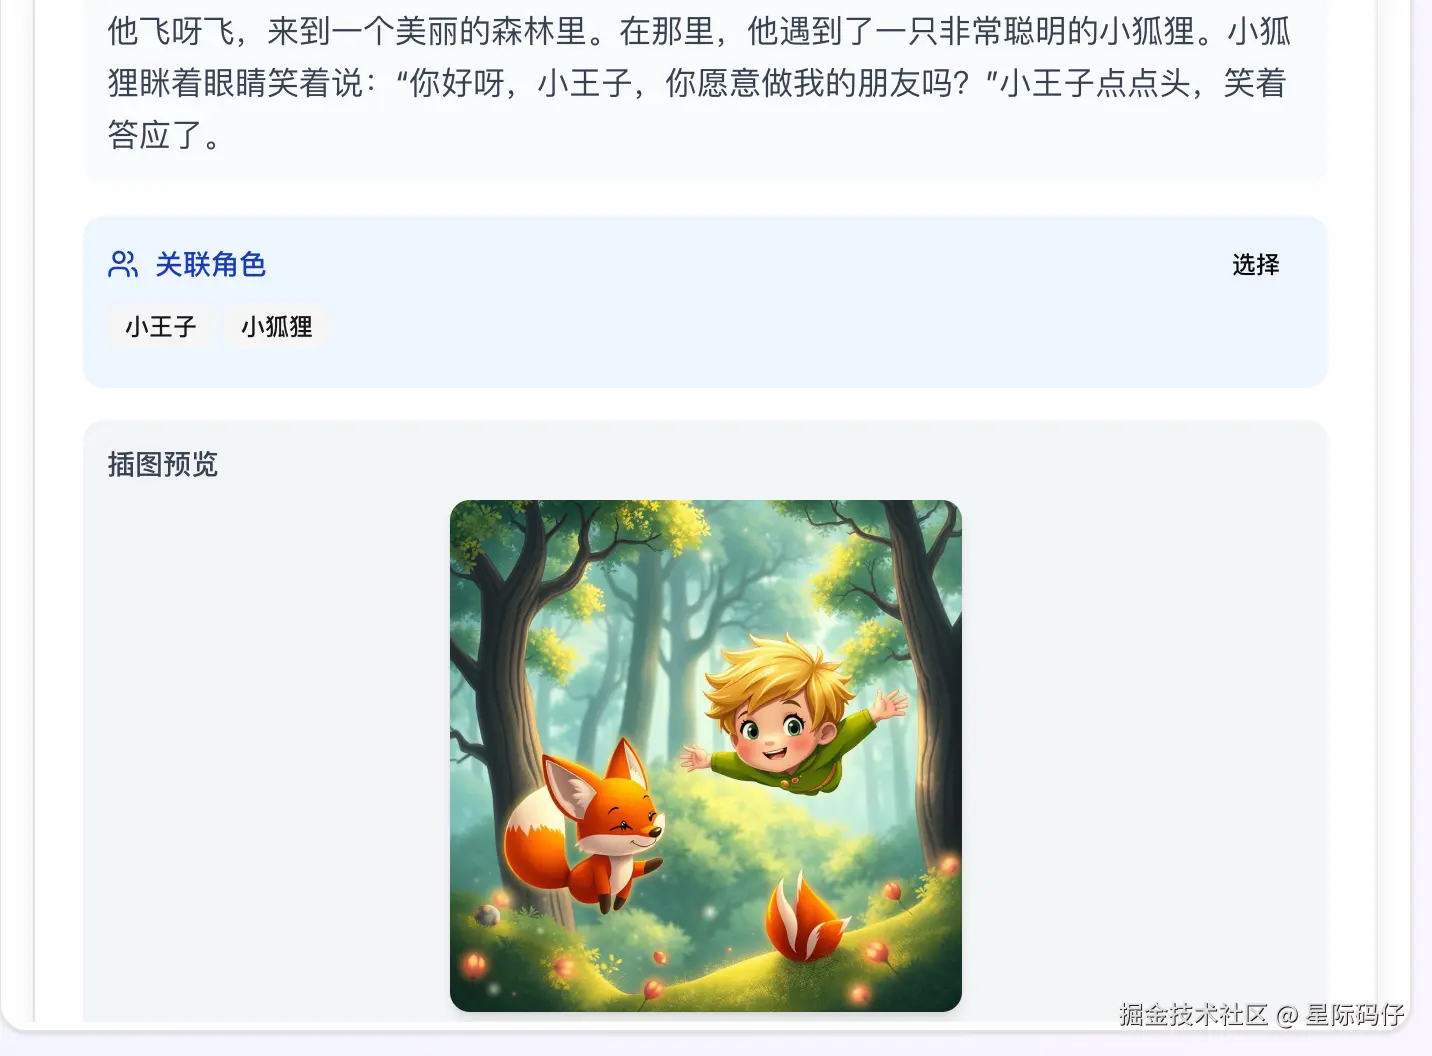Click the 选择 button in character card

click(1255, 264)
